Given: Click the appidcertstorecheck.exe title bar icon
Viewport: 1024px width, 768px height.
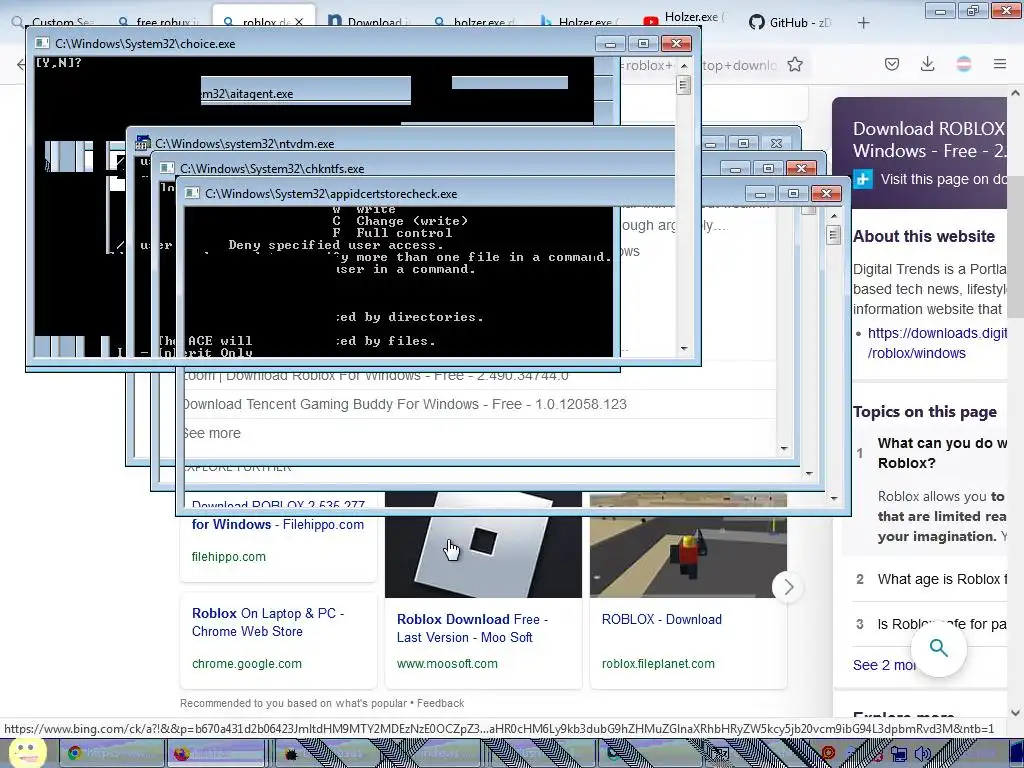Looking at the screenshot, I should pos(192,193).
